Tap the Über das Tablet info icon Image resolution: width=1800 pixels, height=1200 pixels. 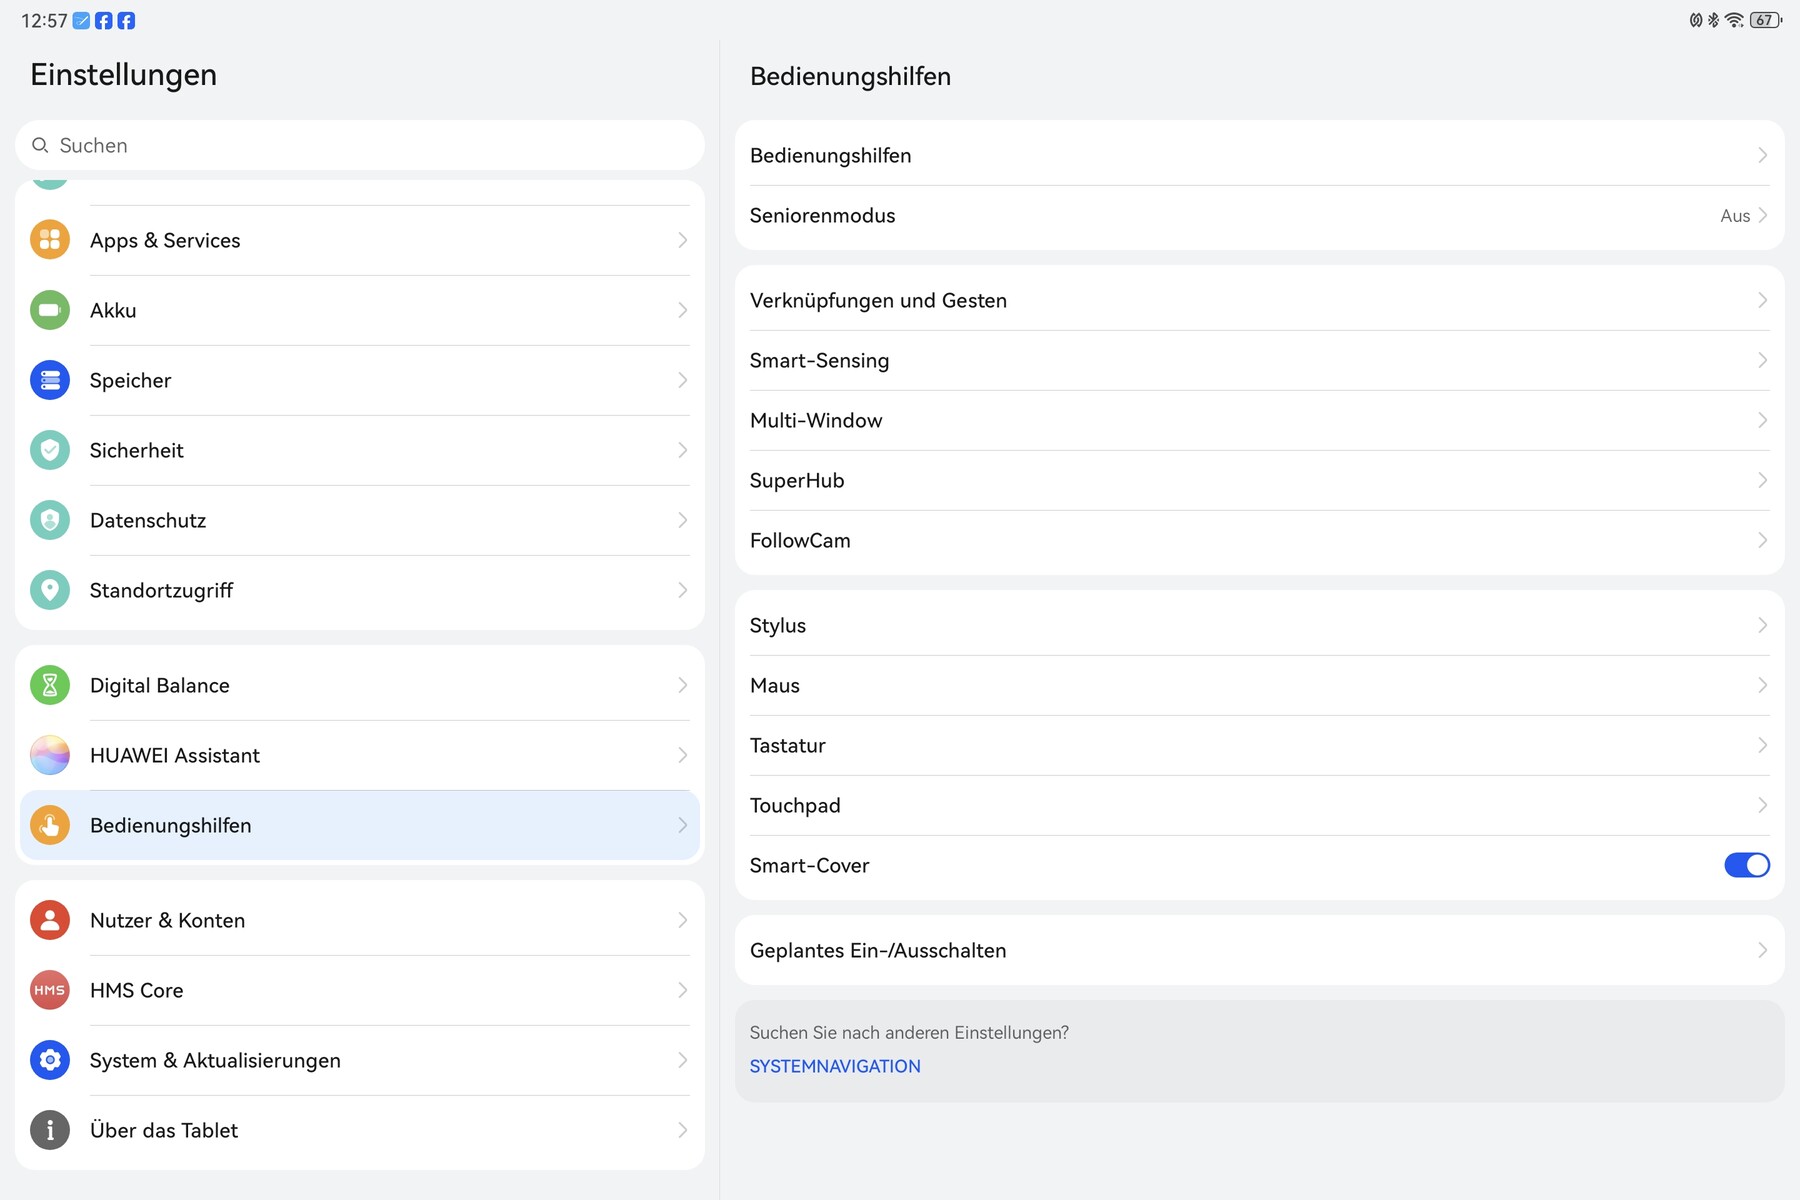coord(50,1130)
